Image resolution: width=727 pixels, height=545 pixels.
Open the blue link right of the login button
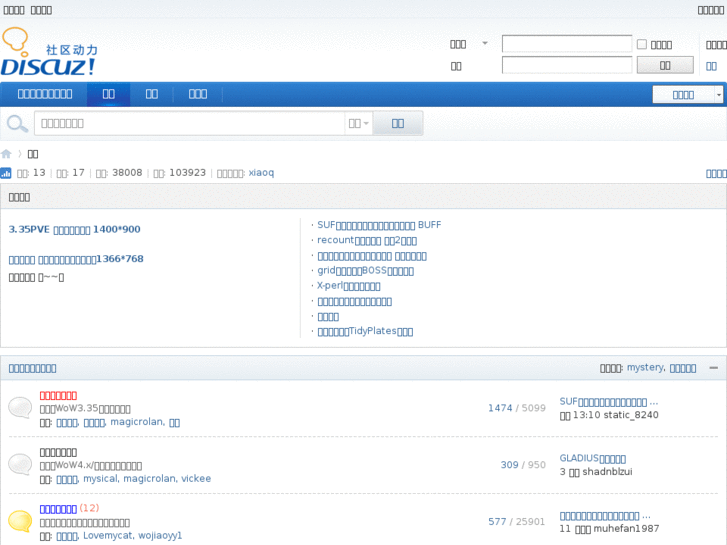click(711, 66)
